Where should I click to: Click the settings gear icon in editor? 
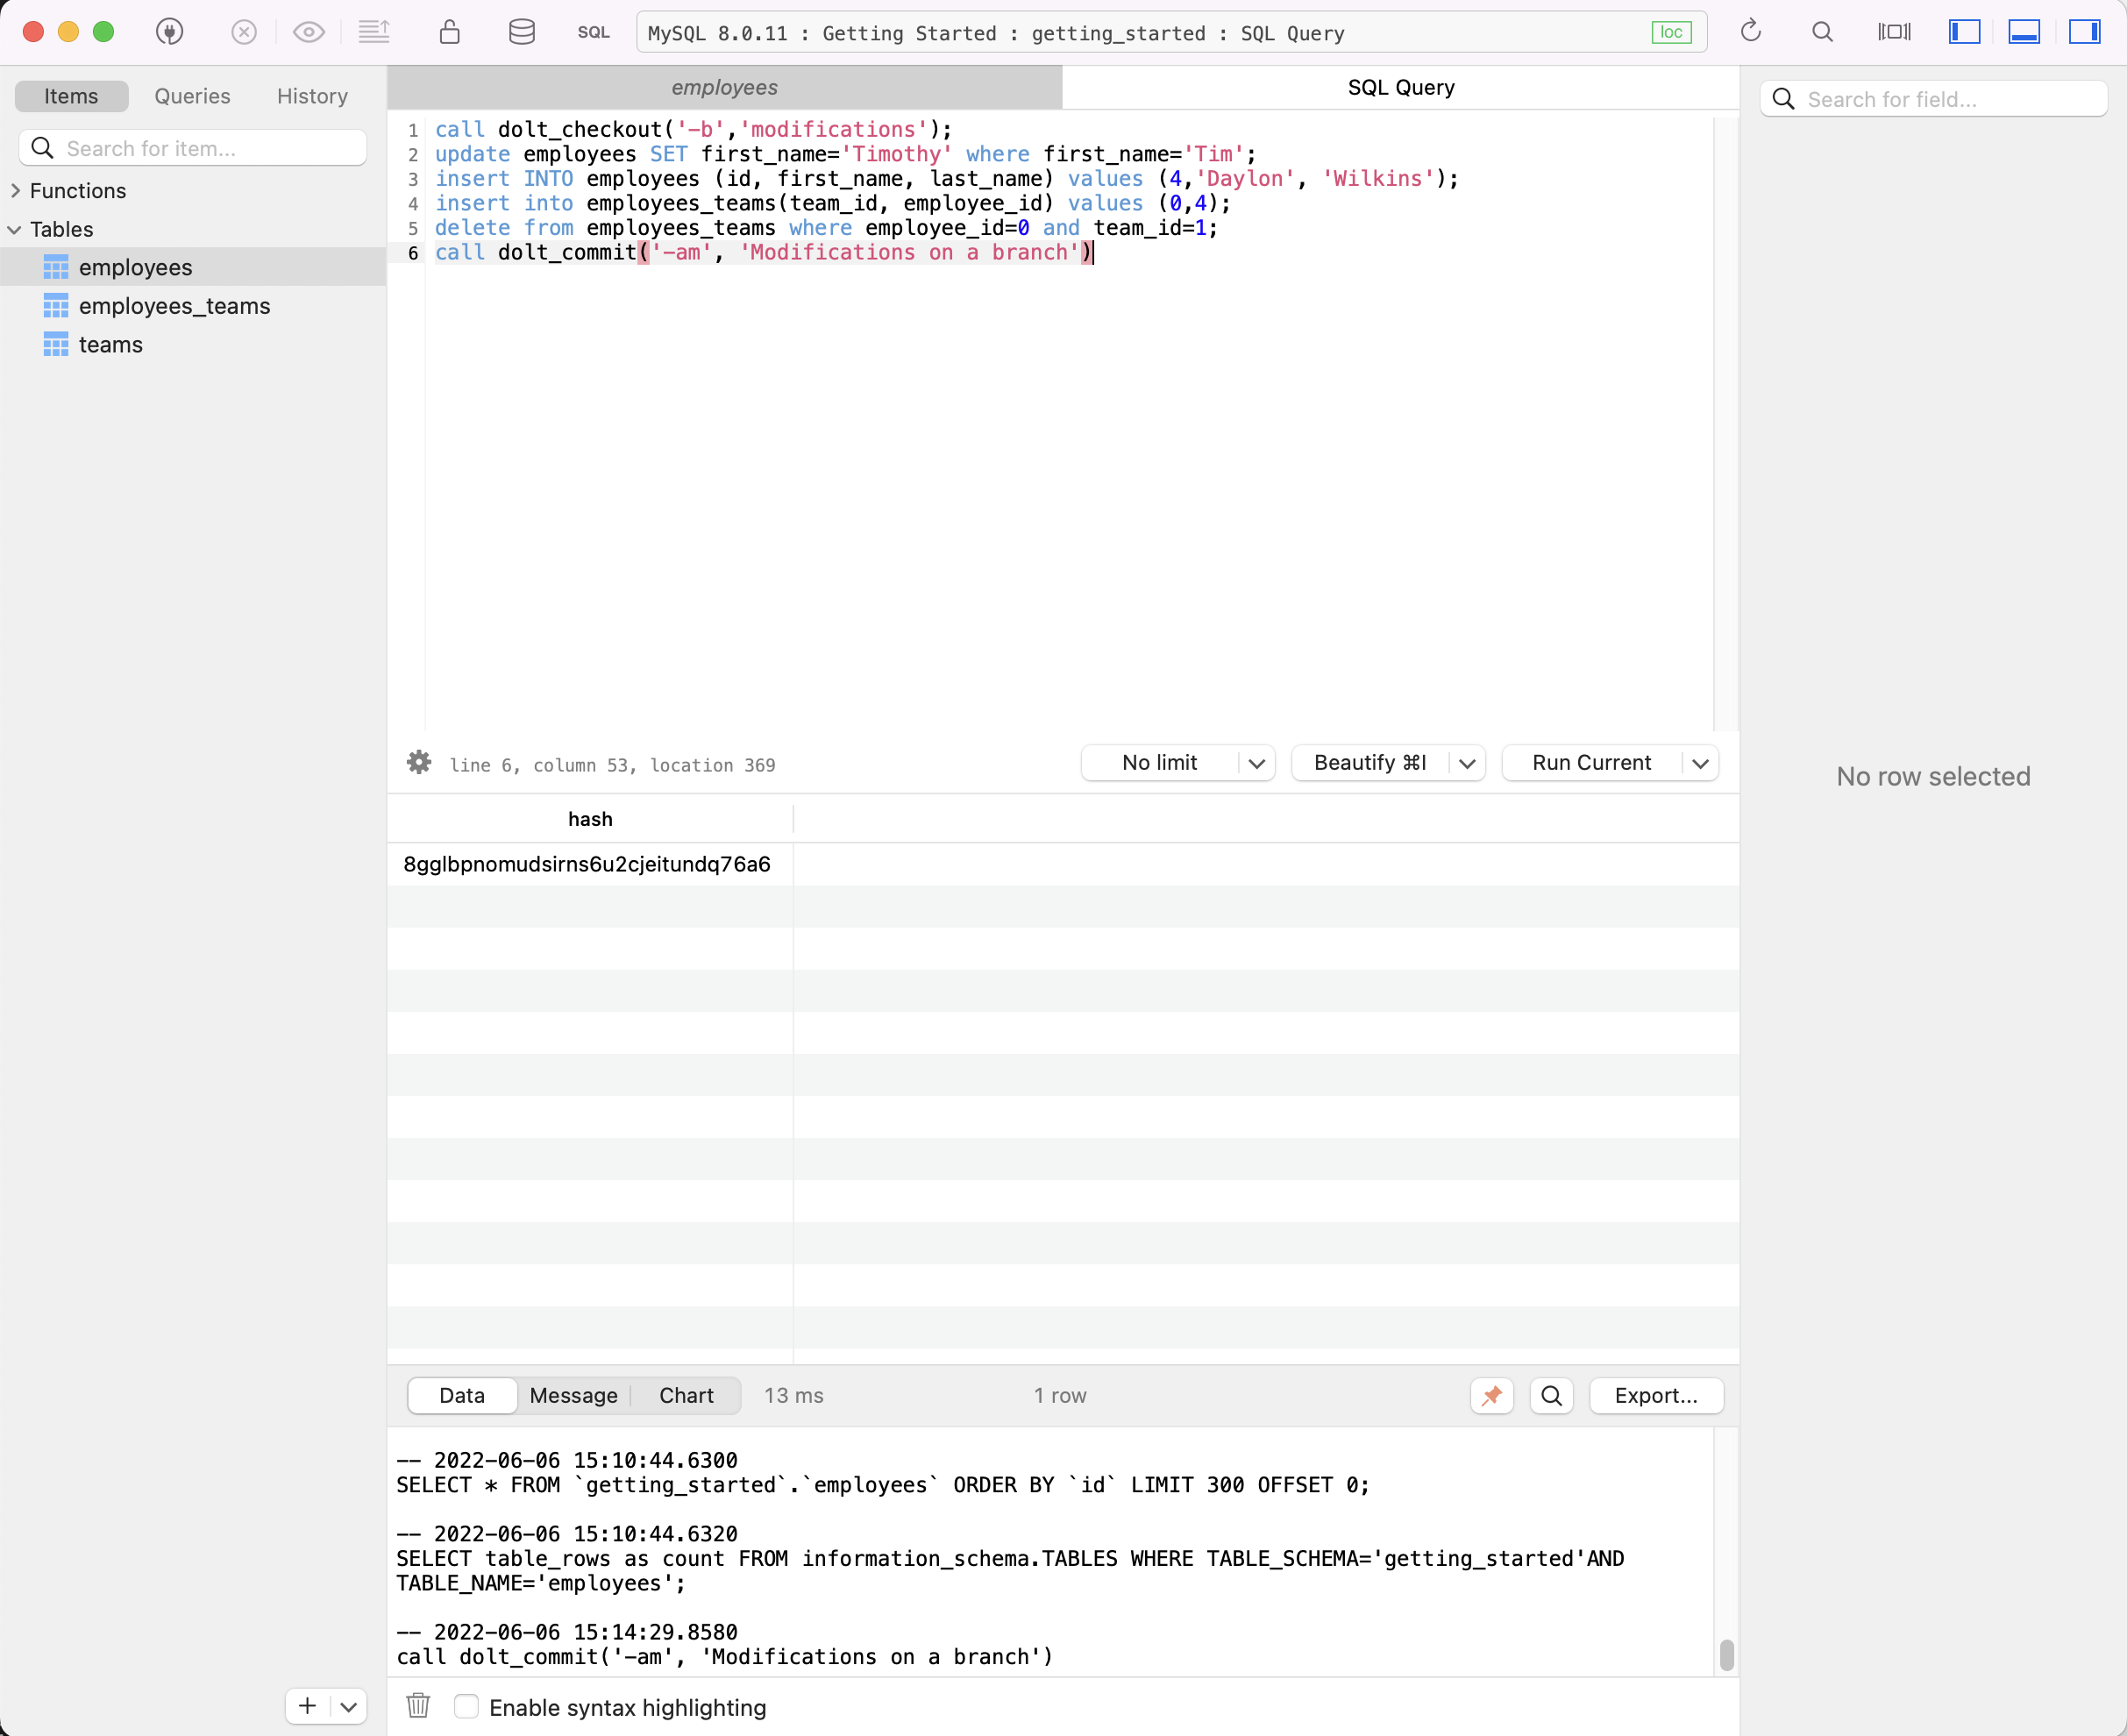tap(421, 763)
